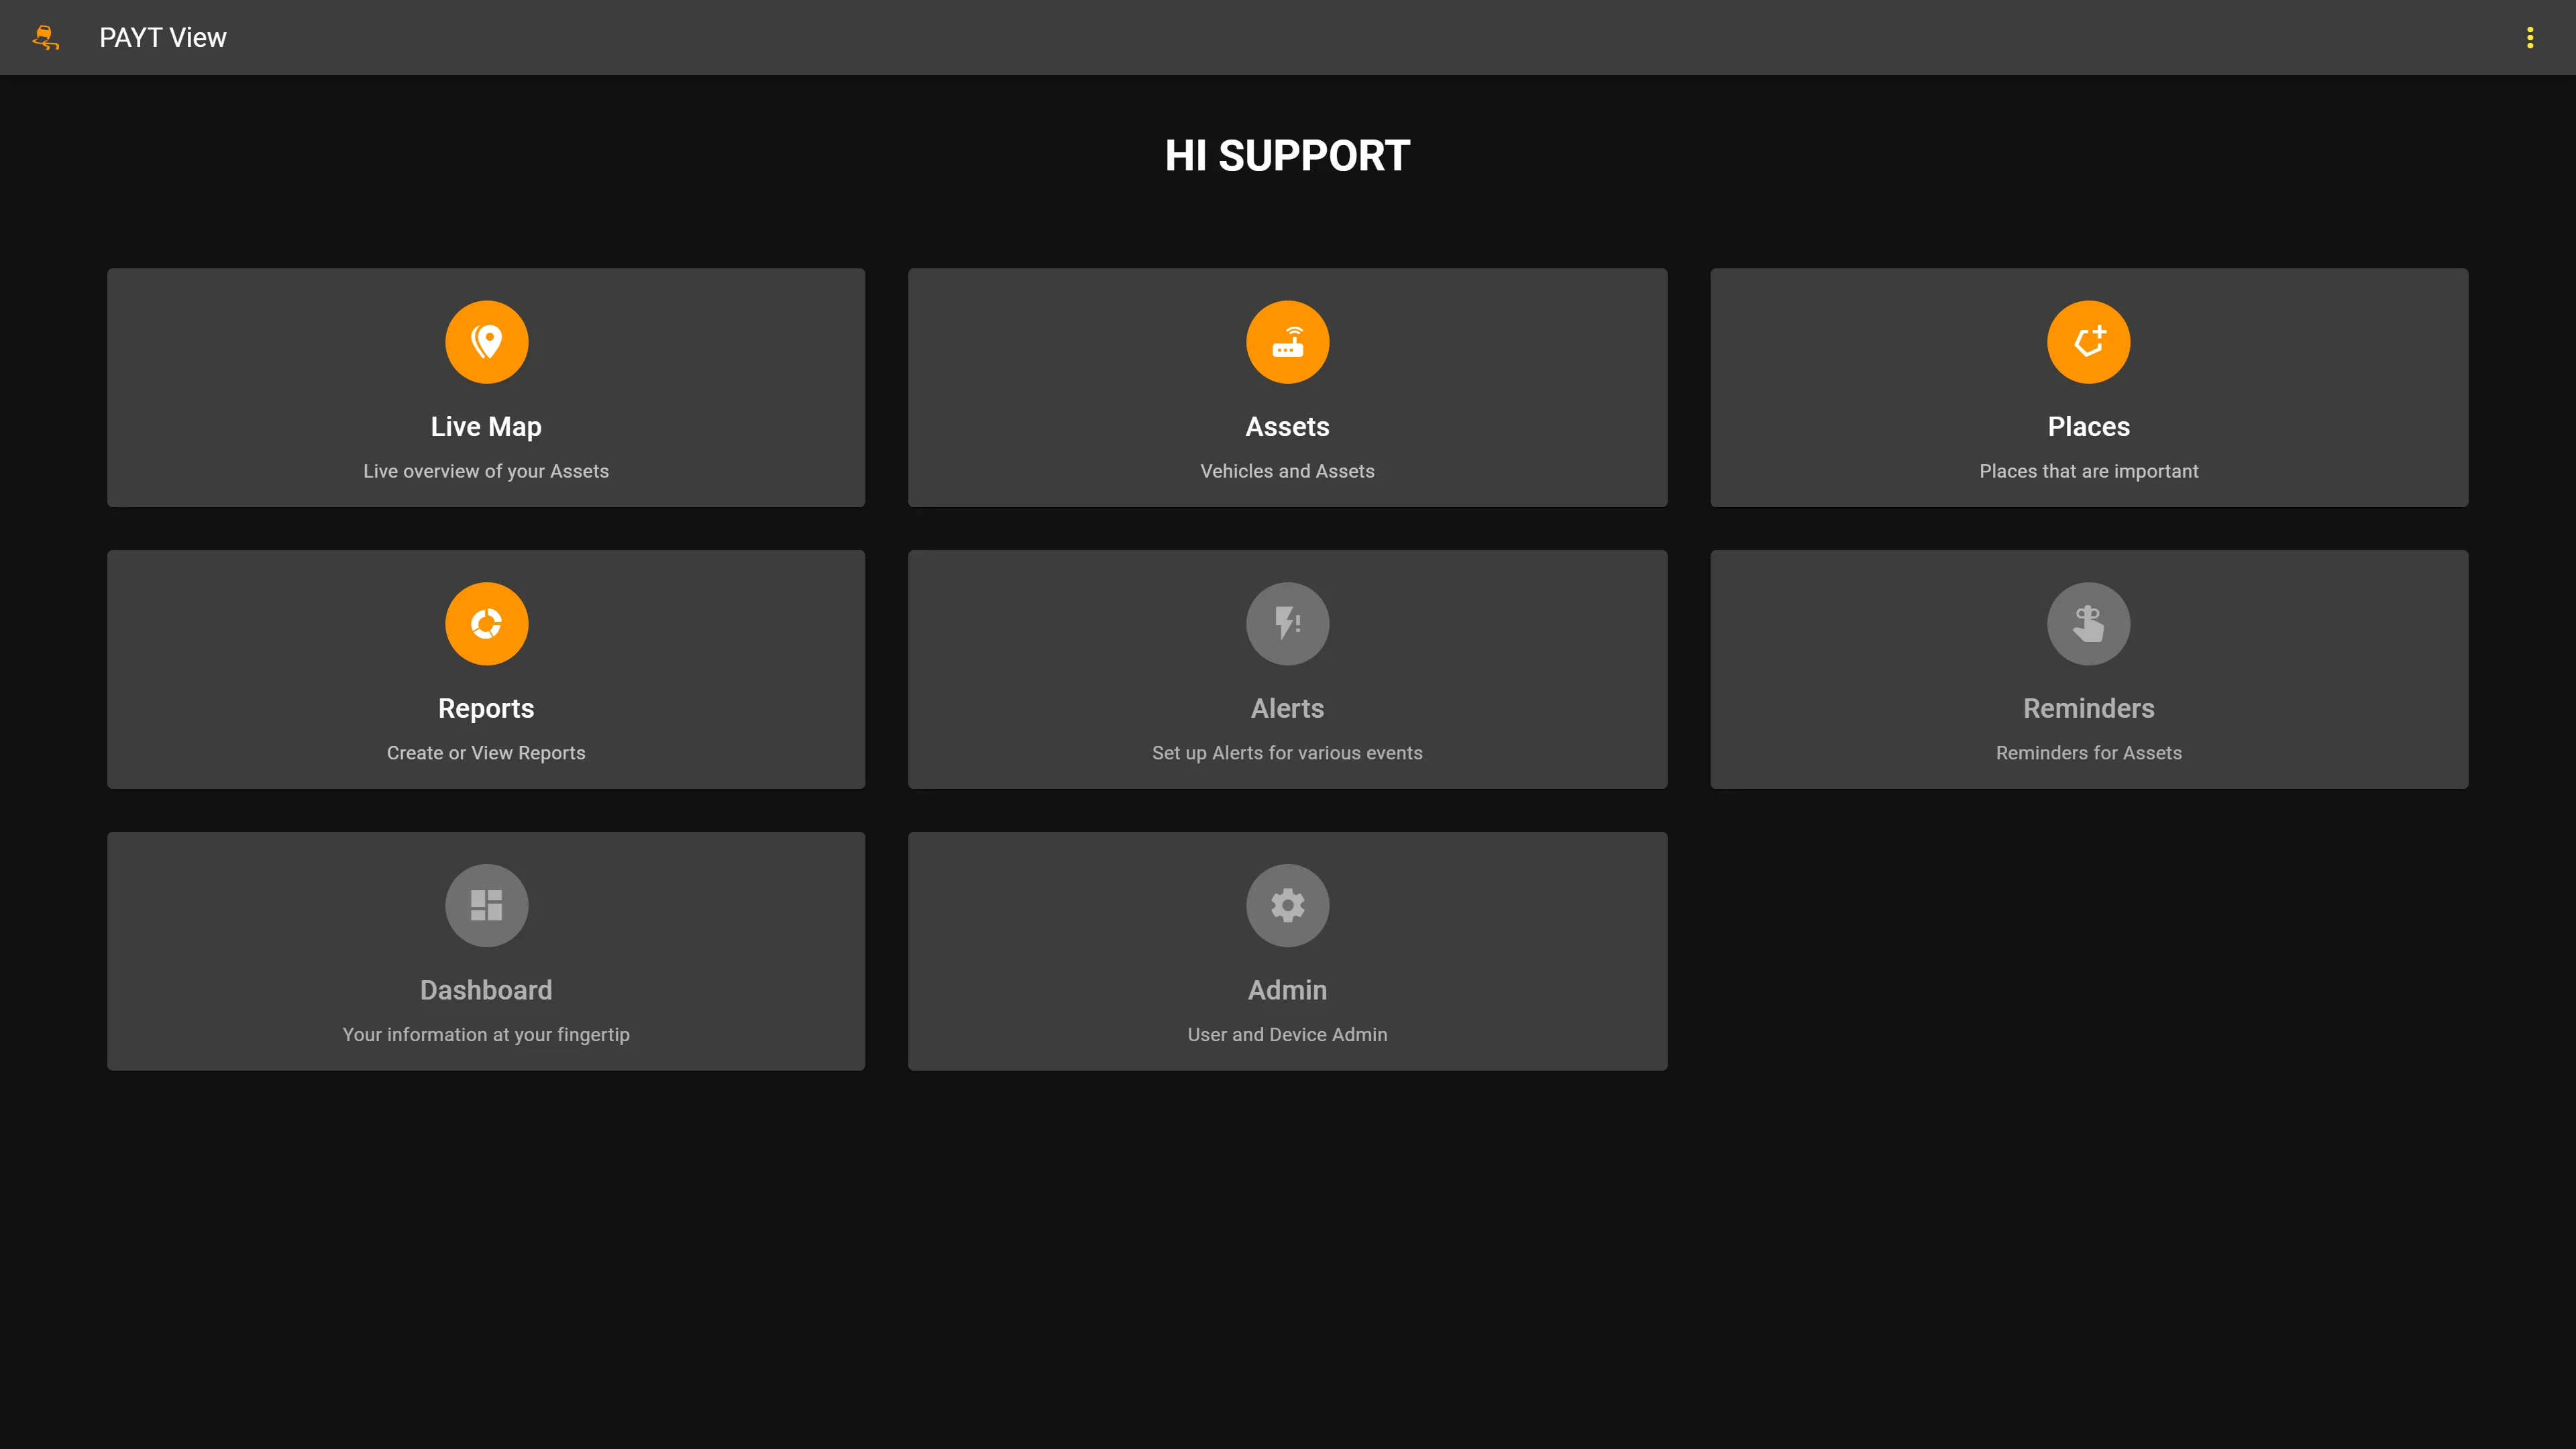Click 'Your information at your fingertip' text
Screen dimensions: 2576x1449
coord(486,1036)
